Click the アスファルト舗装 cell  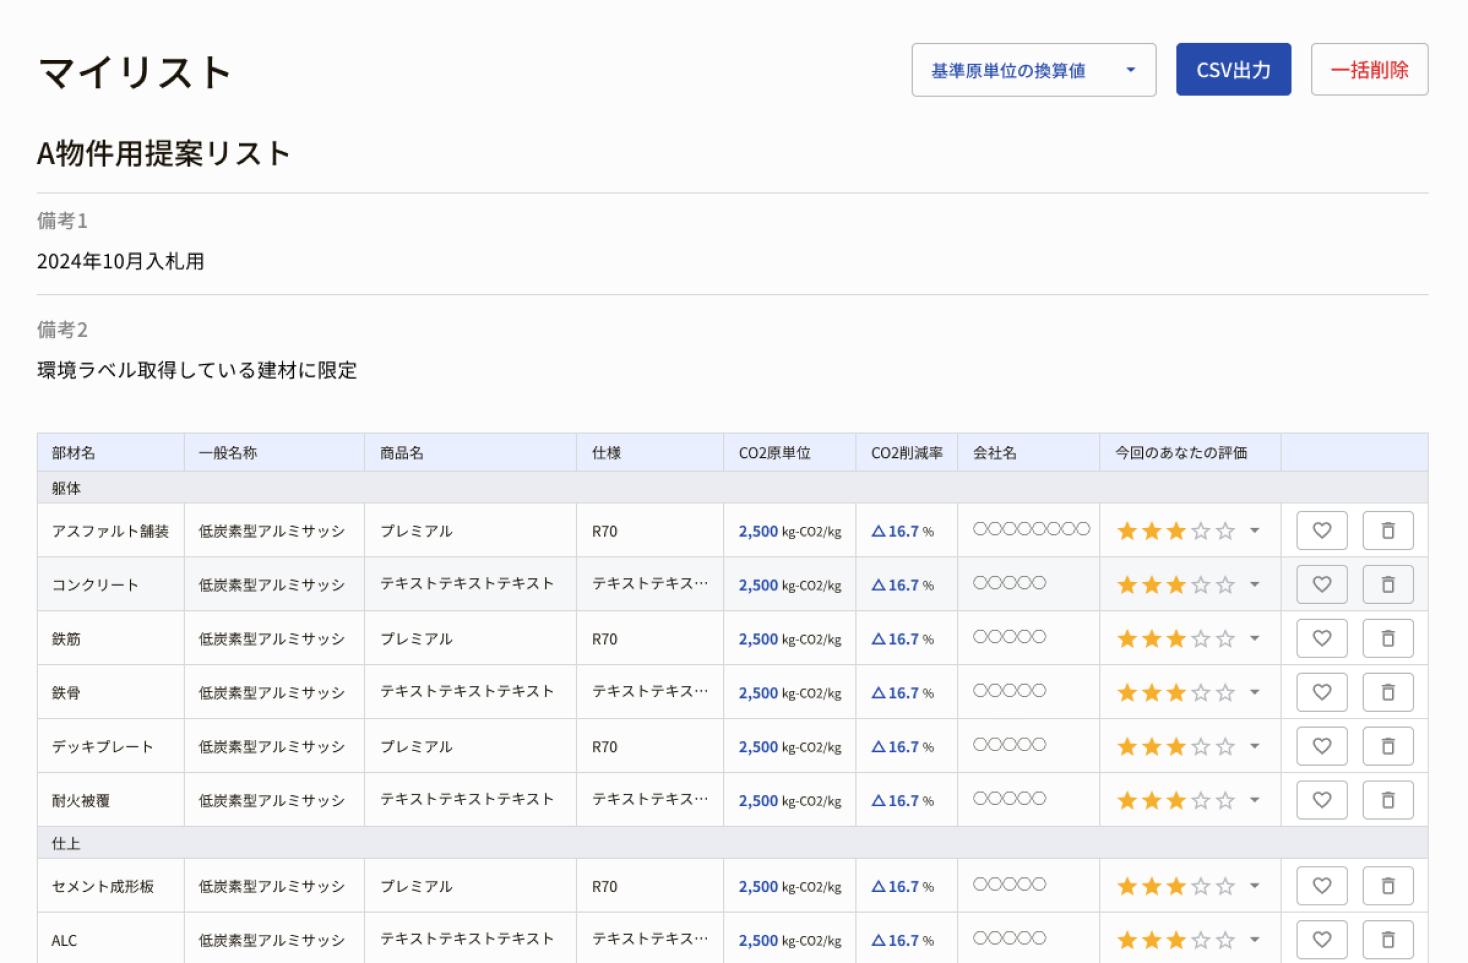[x=110, y=531]
